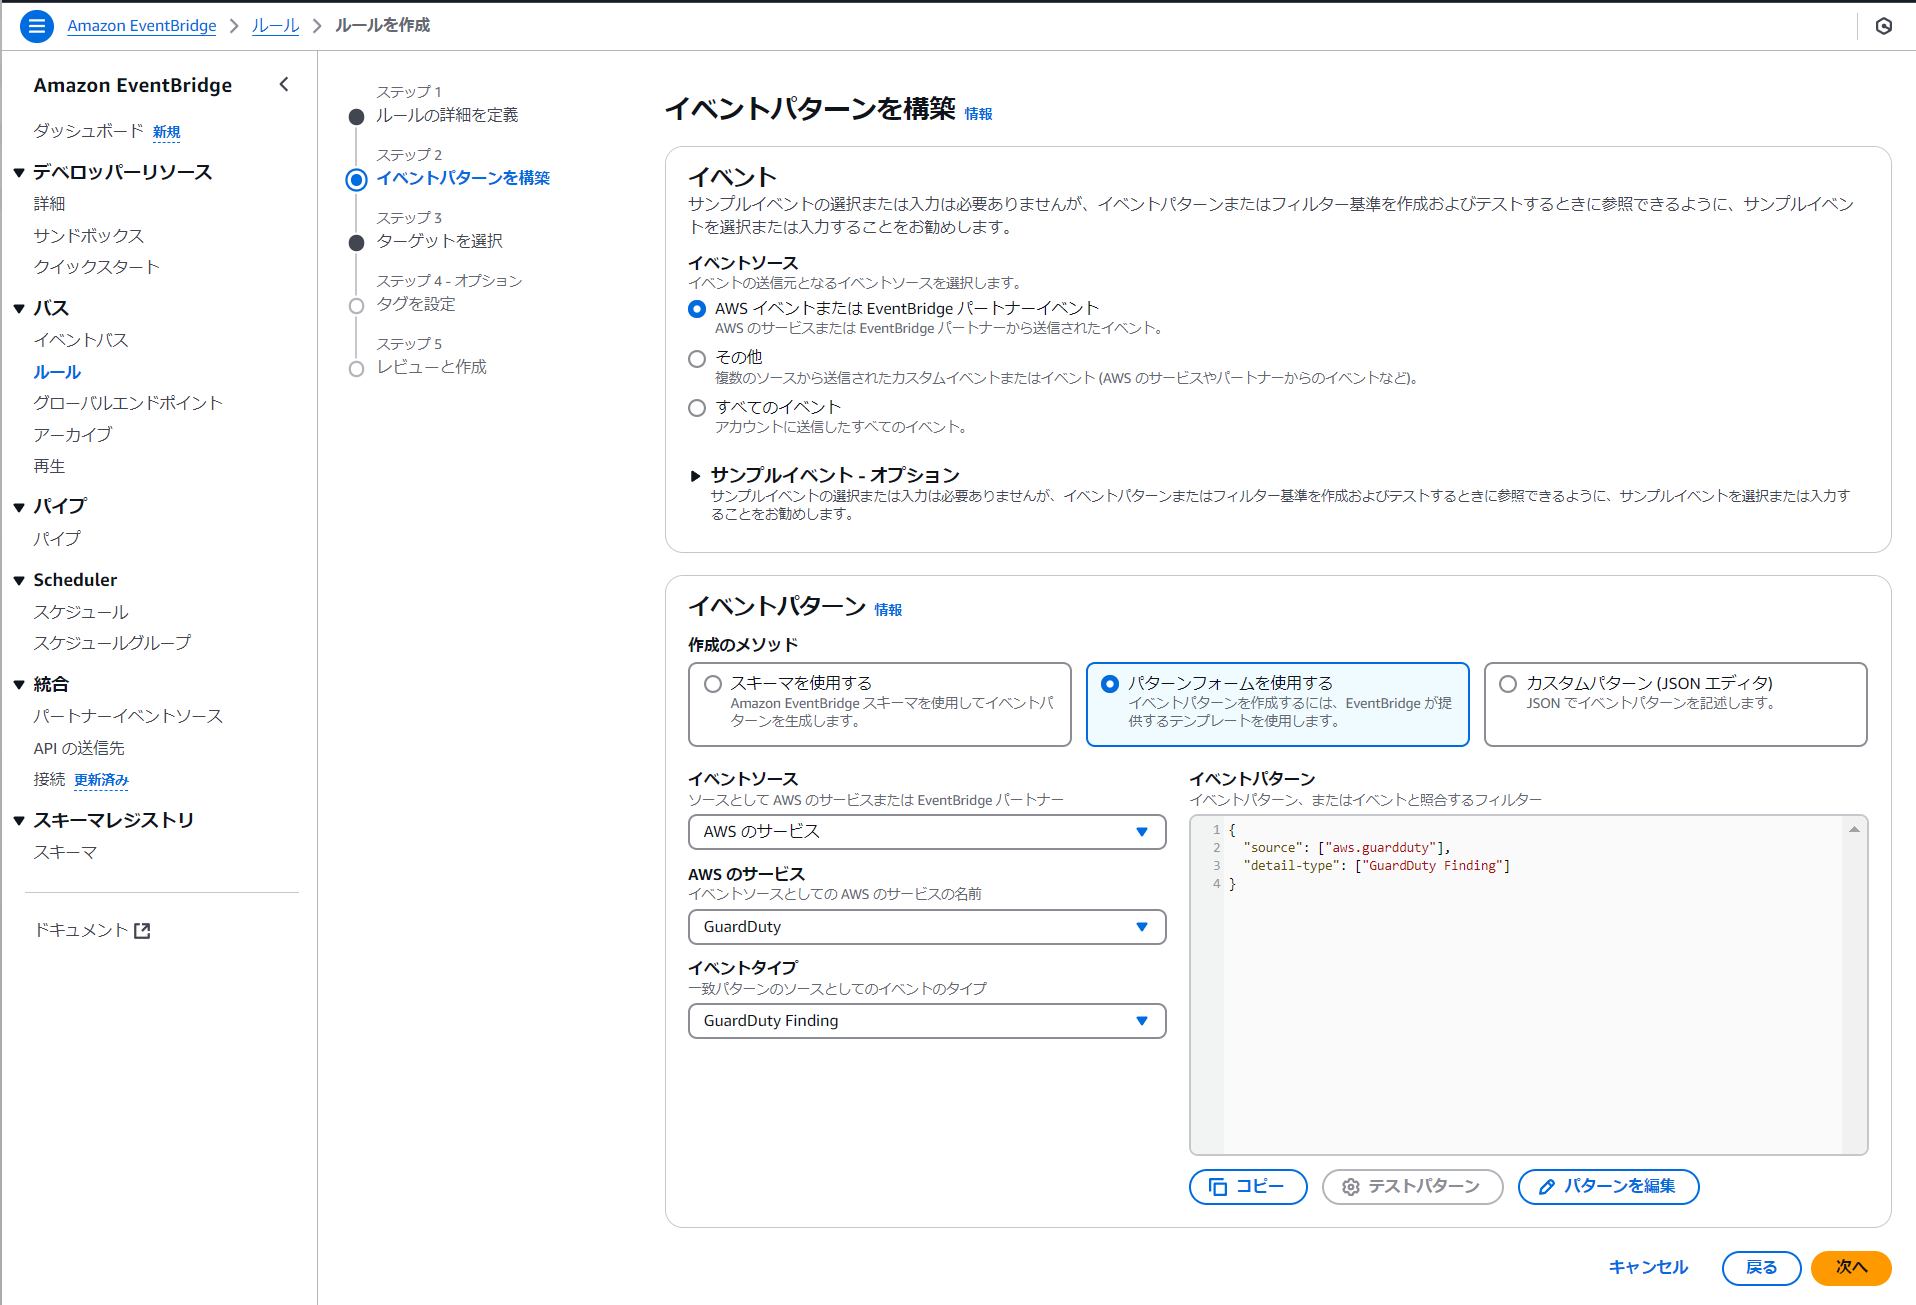
Task: Click 情報 link next to イベントパターンを構築
Action: 978,114
